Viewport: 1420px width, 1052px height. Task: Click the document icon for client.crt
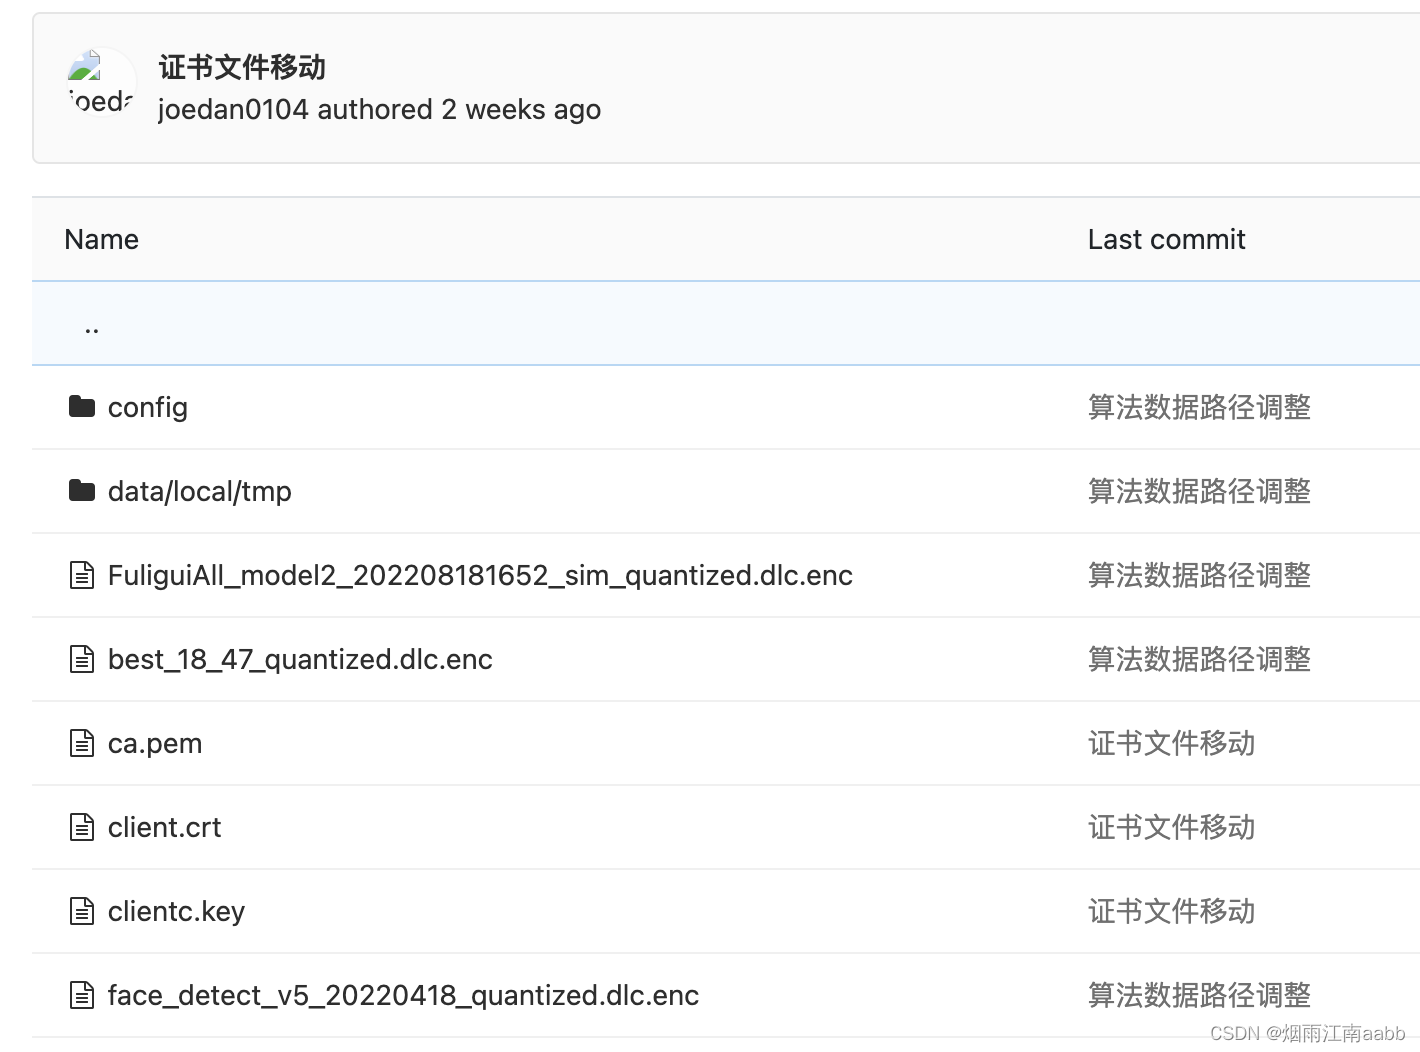pos(82,826)
